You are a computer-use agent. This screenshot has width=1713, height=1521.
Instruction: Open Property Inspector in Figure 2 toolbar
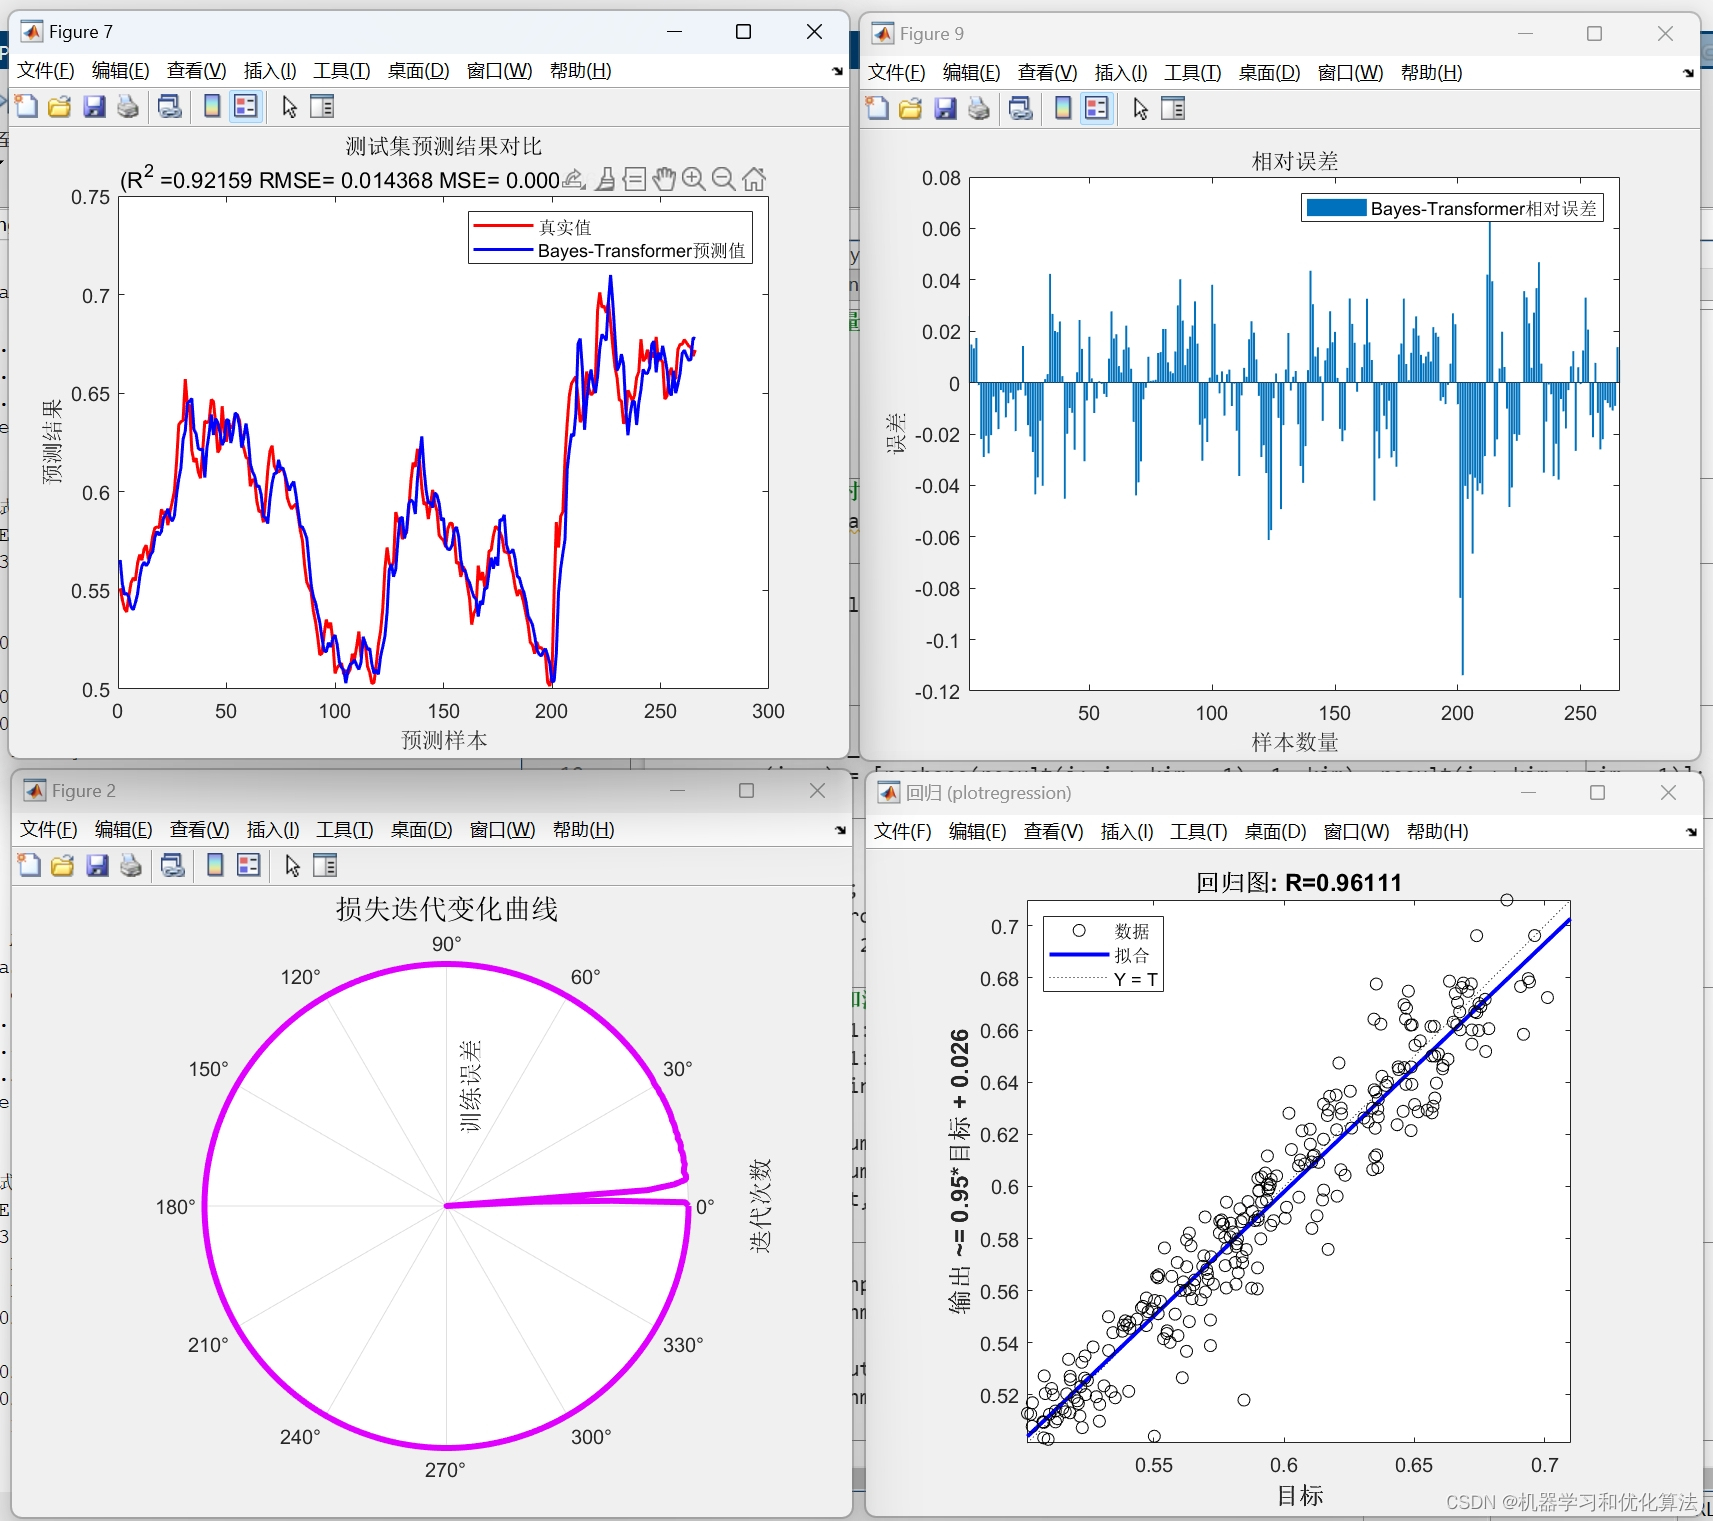point(325,865)
